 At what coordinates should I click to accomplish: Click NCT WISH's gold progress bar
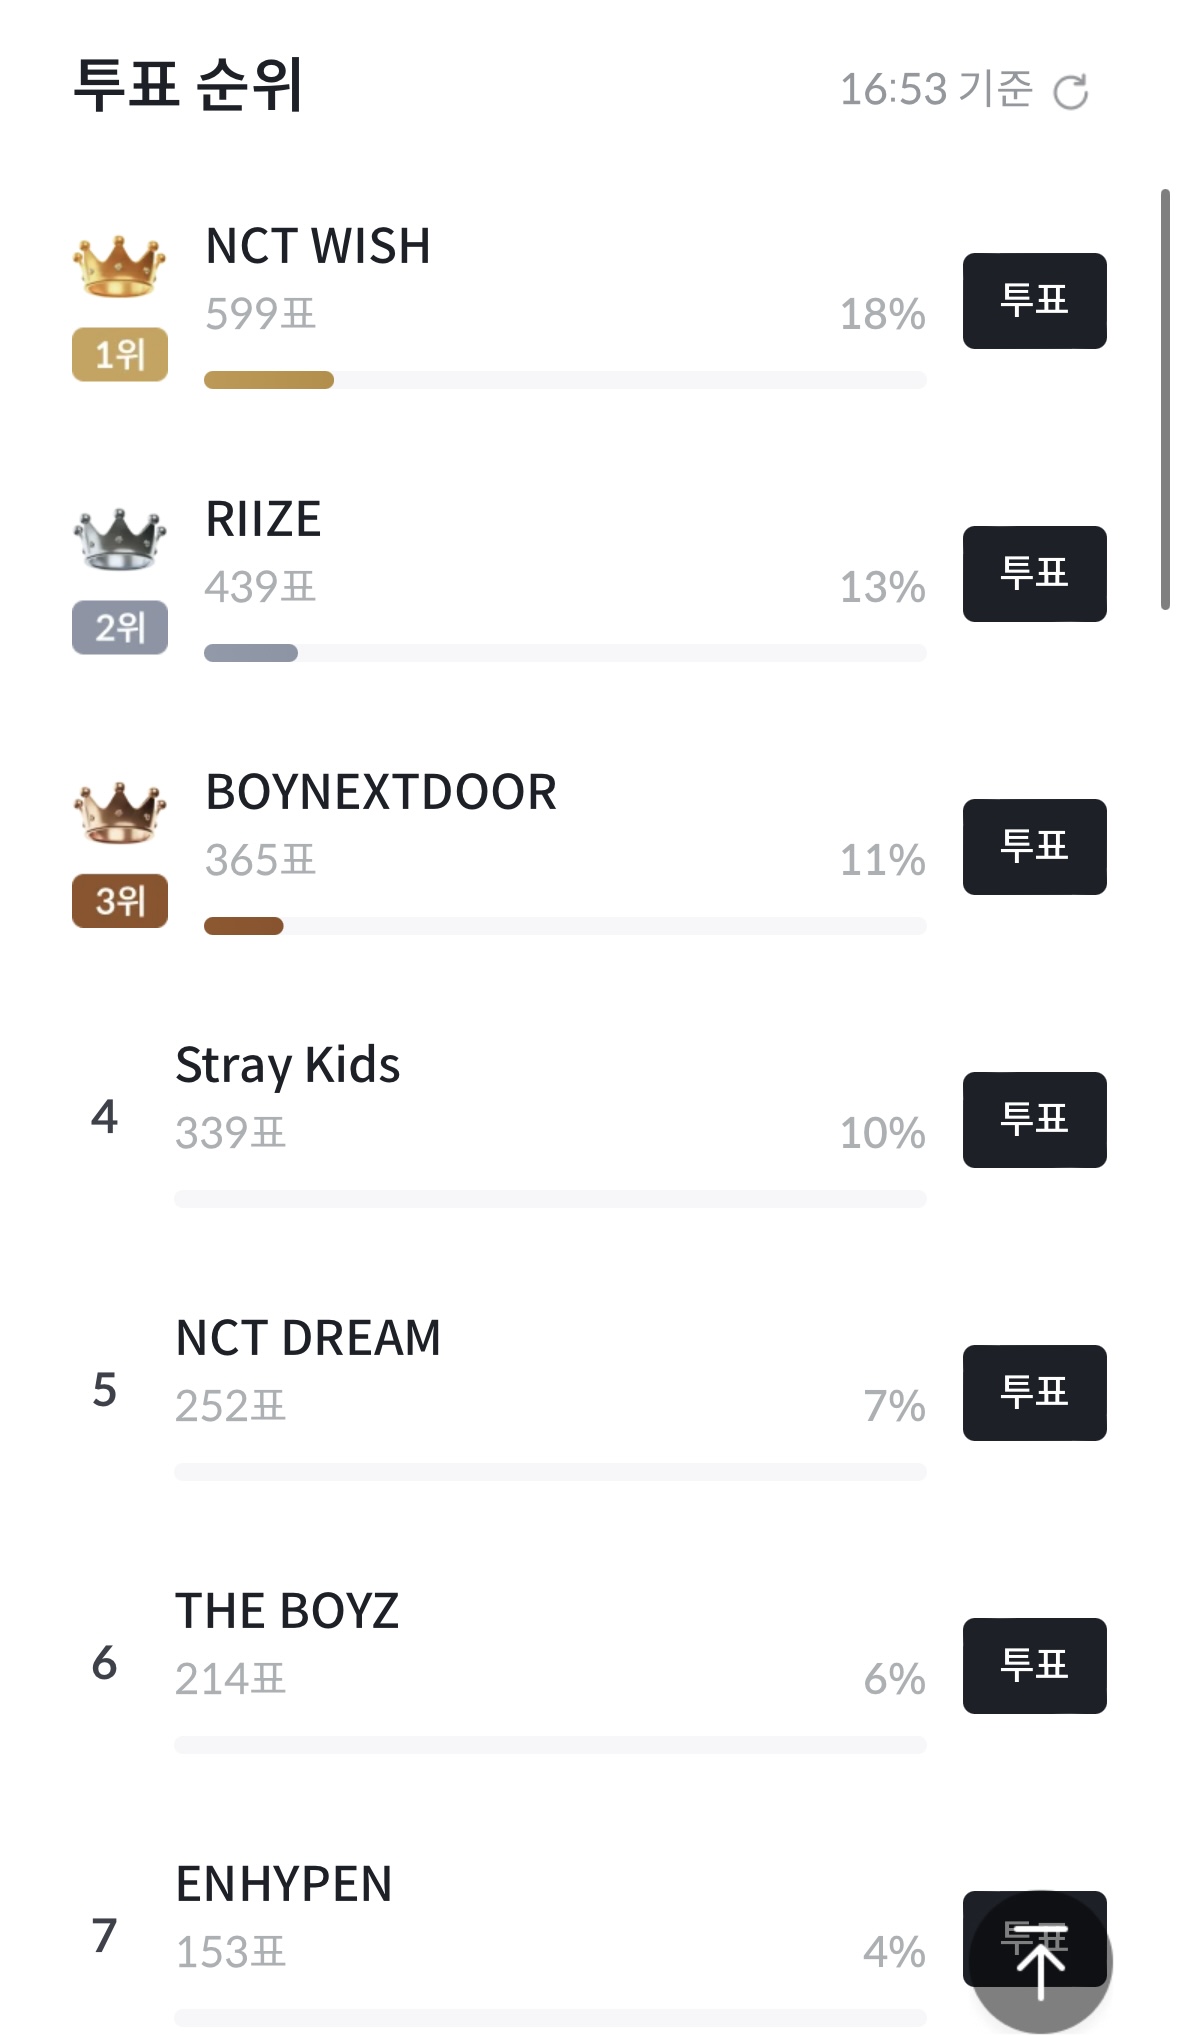click(269, 380)
